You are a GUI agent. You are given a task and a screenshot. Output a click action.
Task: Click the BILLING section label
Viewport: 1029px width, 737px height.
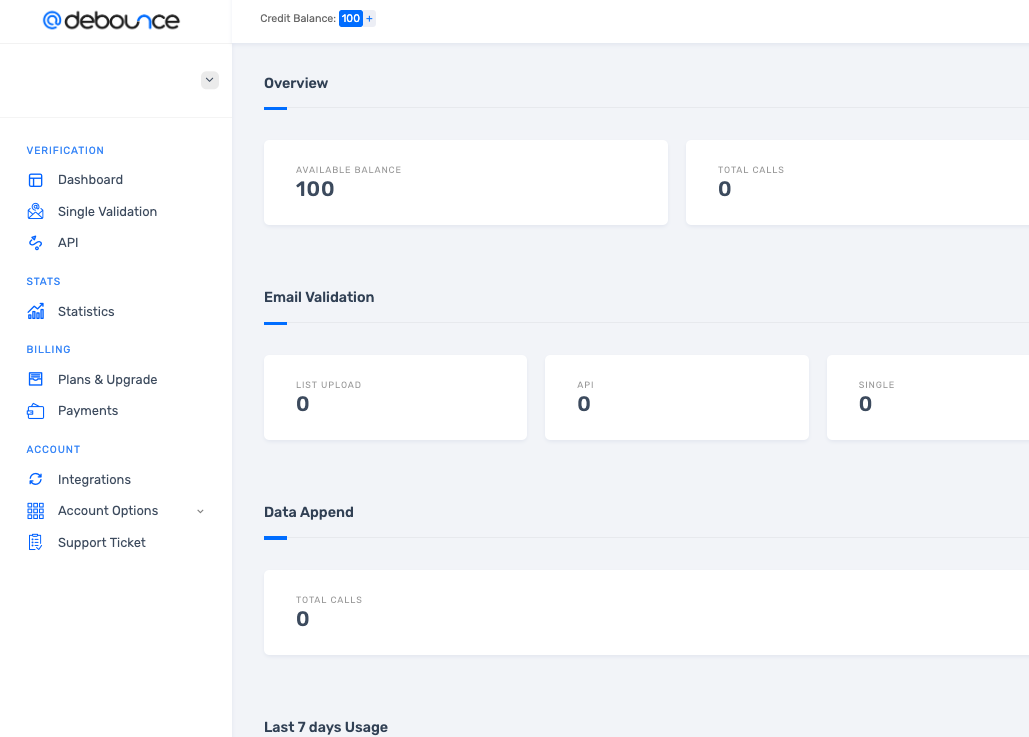[x=49, y=350]
